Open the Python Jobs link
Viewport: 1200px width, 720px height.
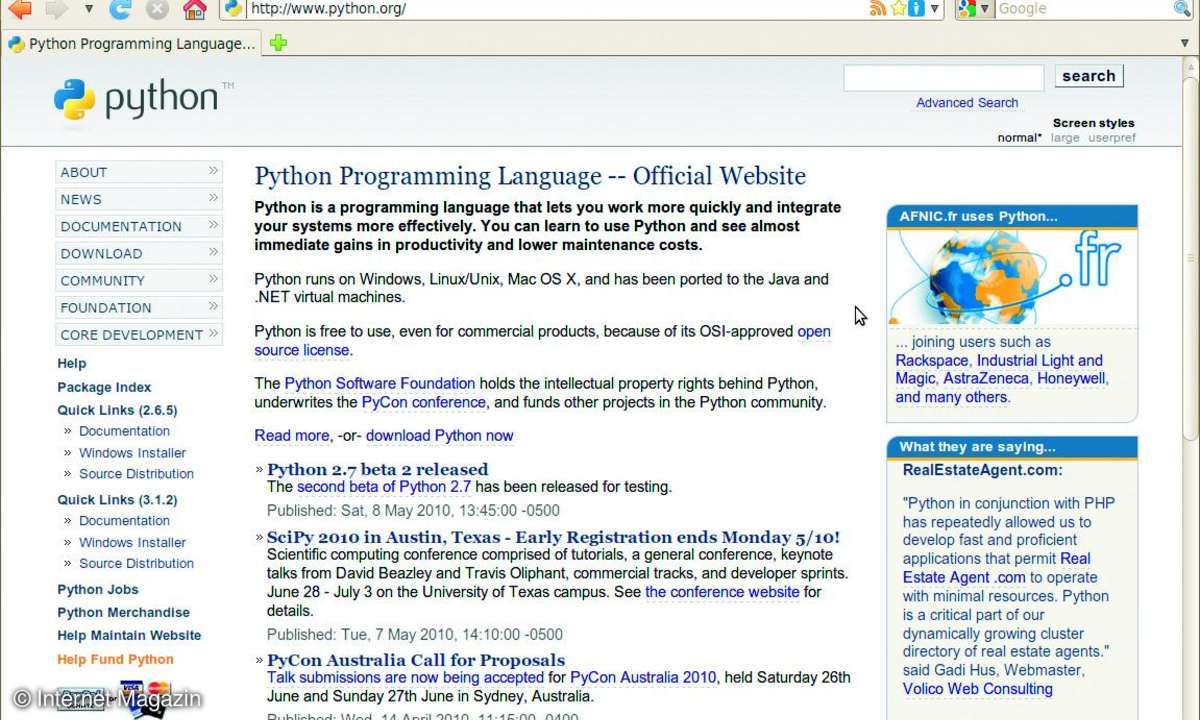[x=98, y=589]
